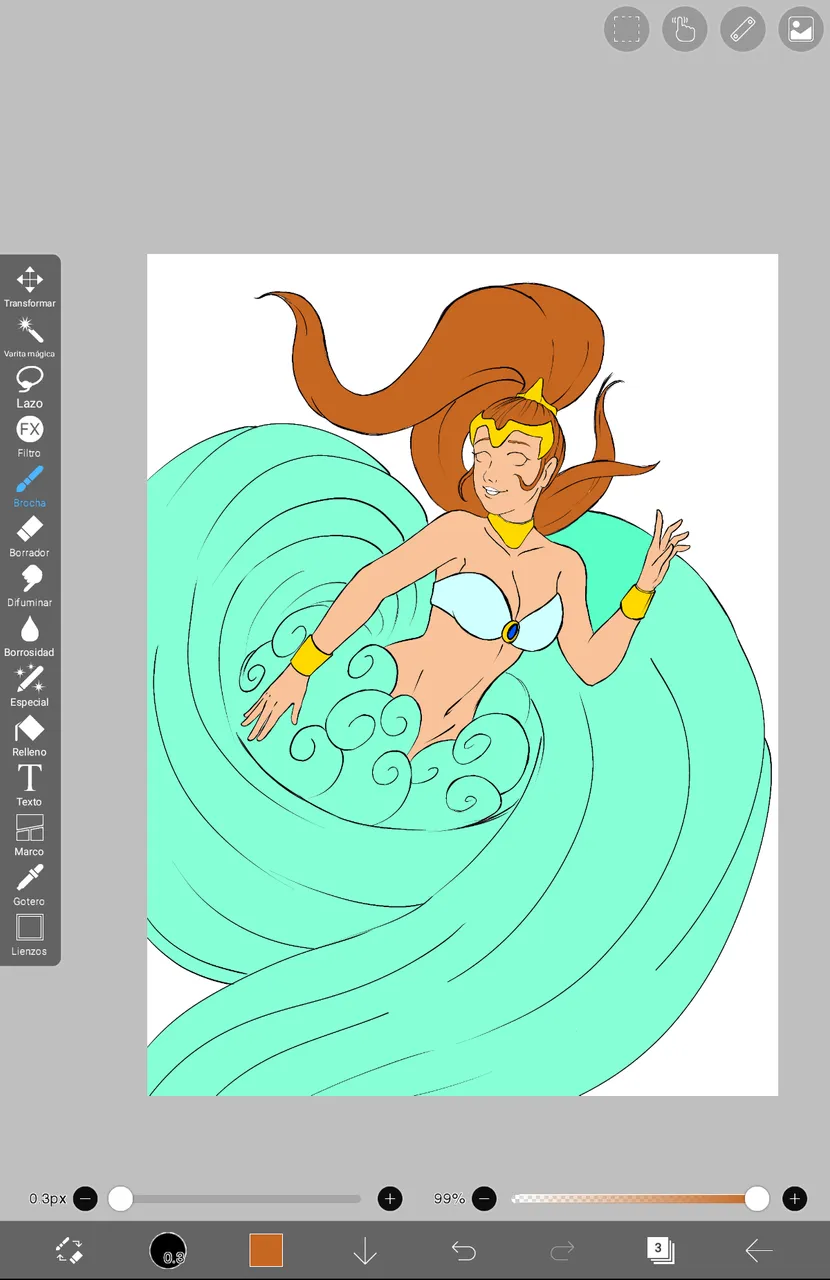
Task: Choose the Lazo lasso tool
Action: 29,387
